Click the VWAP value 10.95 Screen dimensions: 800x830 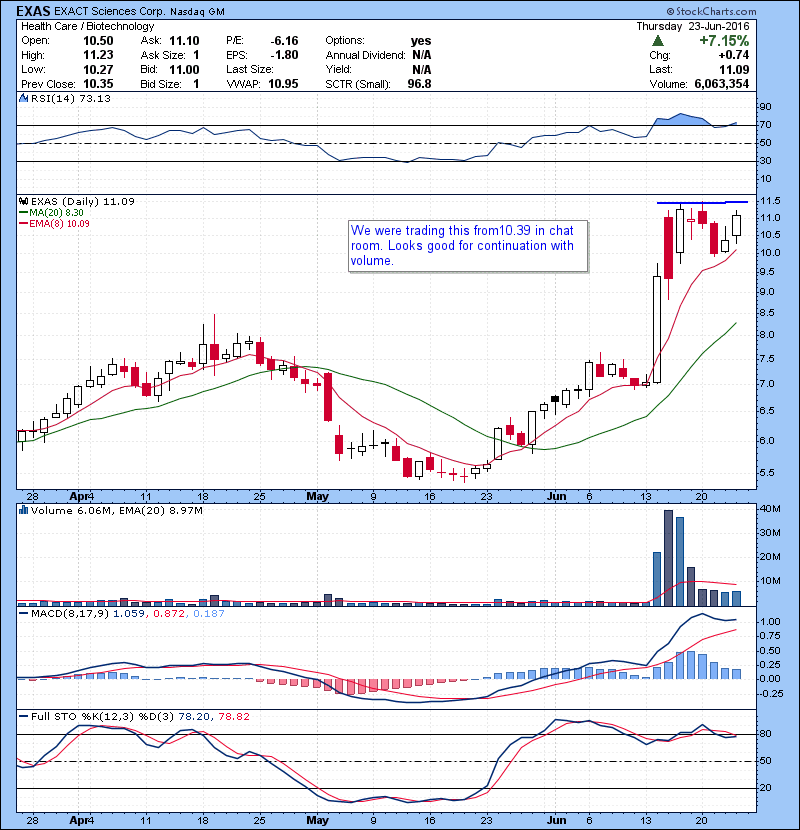[x=283, y=84]
